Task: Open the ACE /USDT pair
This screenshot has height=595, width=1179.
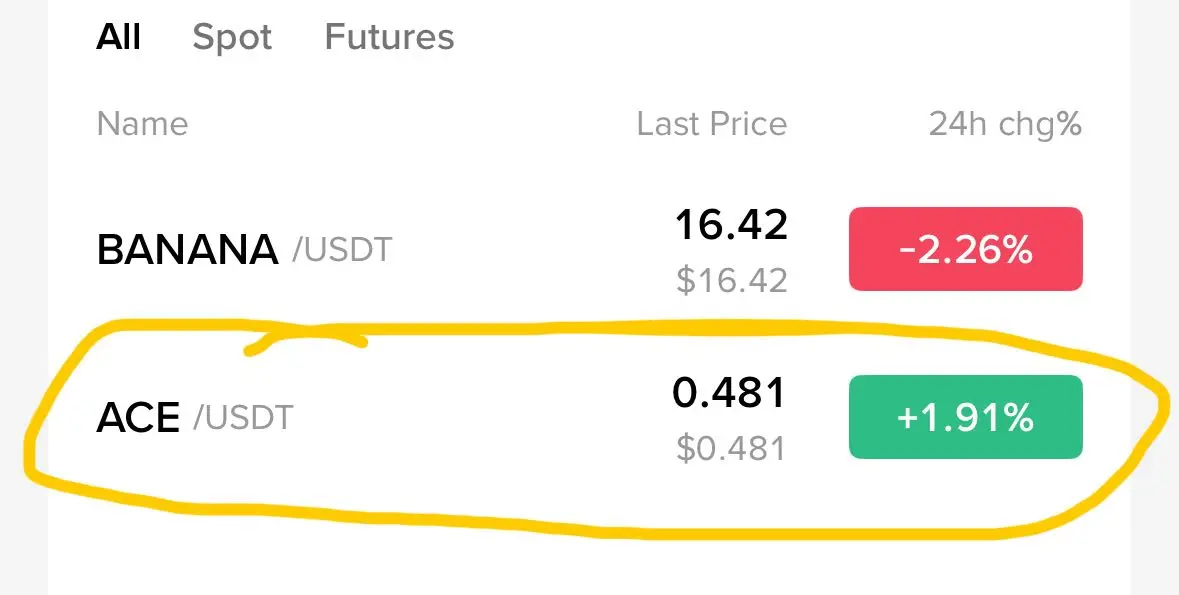Action: click(590, 417)
